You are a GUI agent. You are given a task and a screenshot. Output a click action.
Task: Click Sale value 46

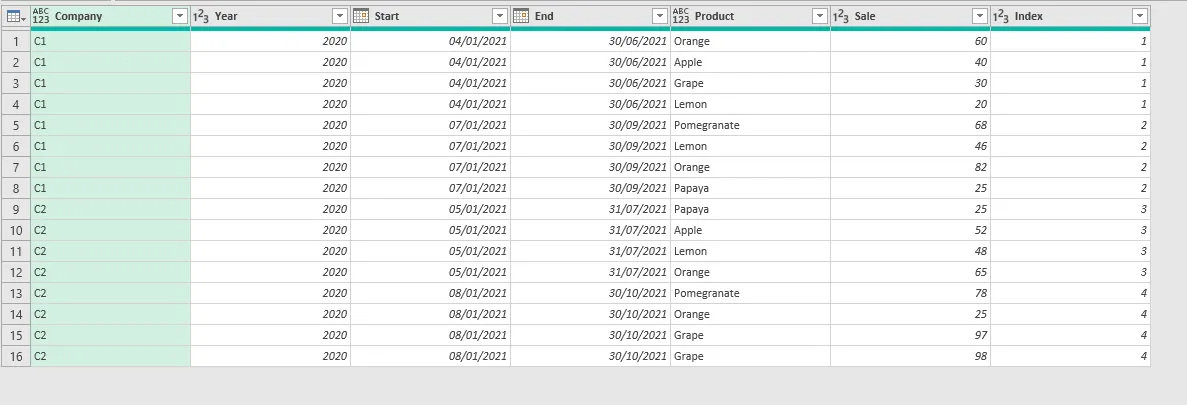[x=910, y=147]
